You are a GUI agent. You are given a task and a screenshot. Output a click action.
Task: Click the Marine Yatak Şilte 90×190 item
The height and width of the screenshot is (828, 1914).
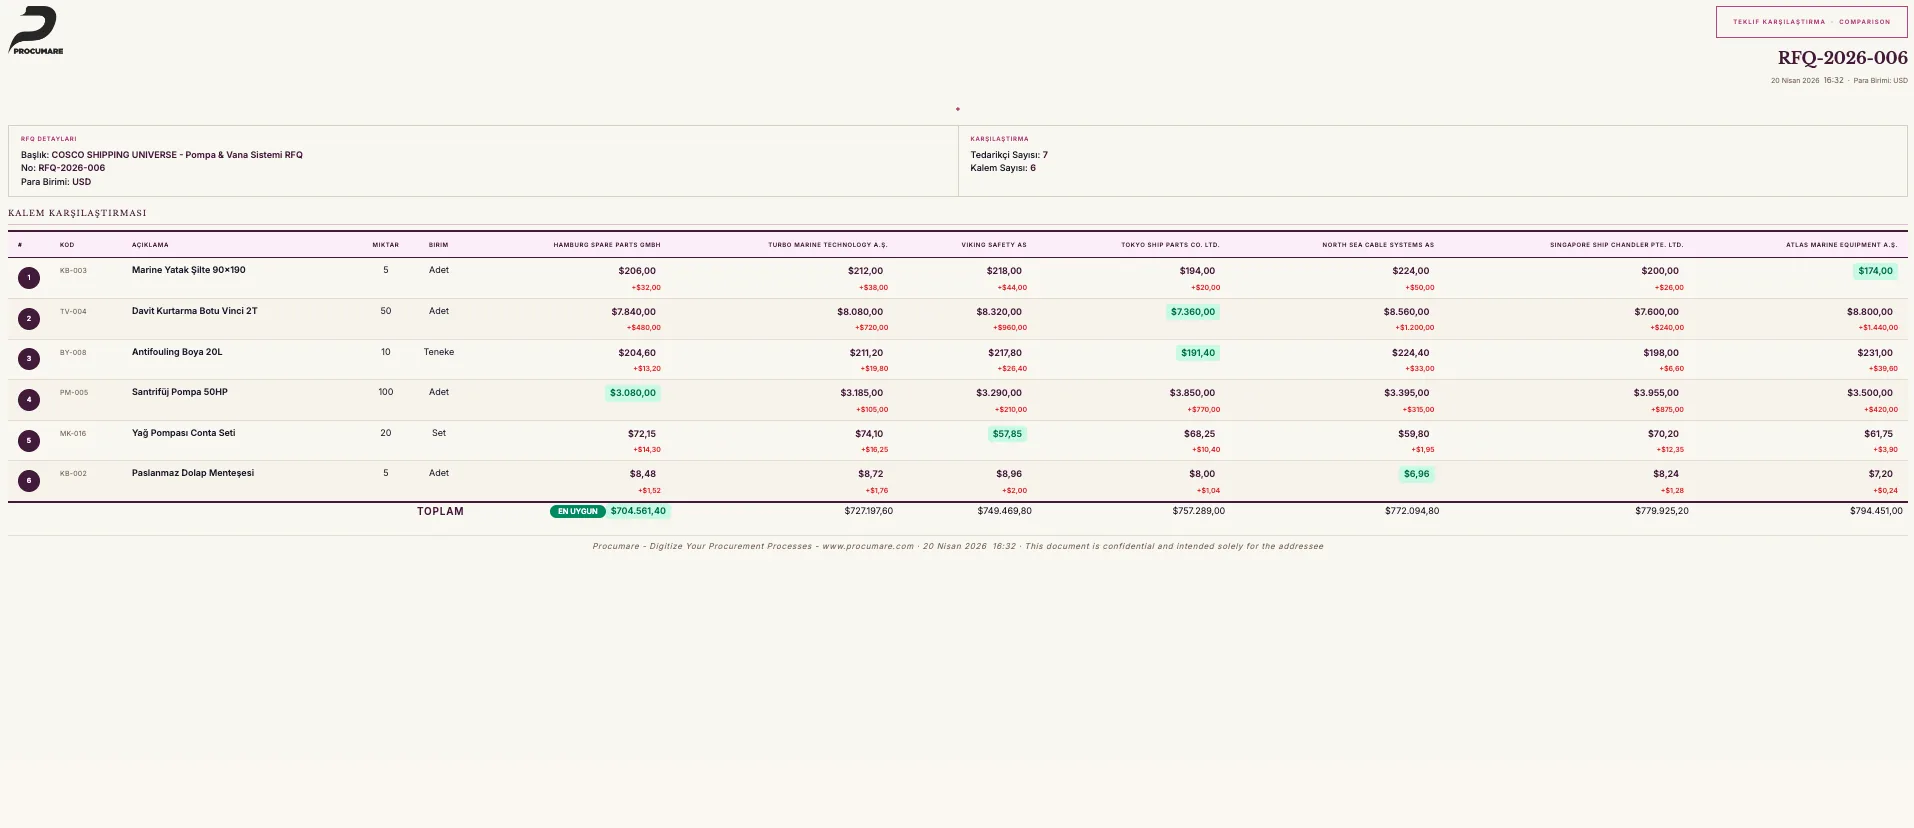pos(189,270)
